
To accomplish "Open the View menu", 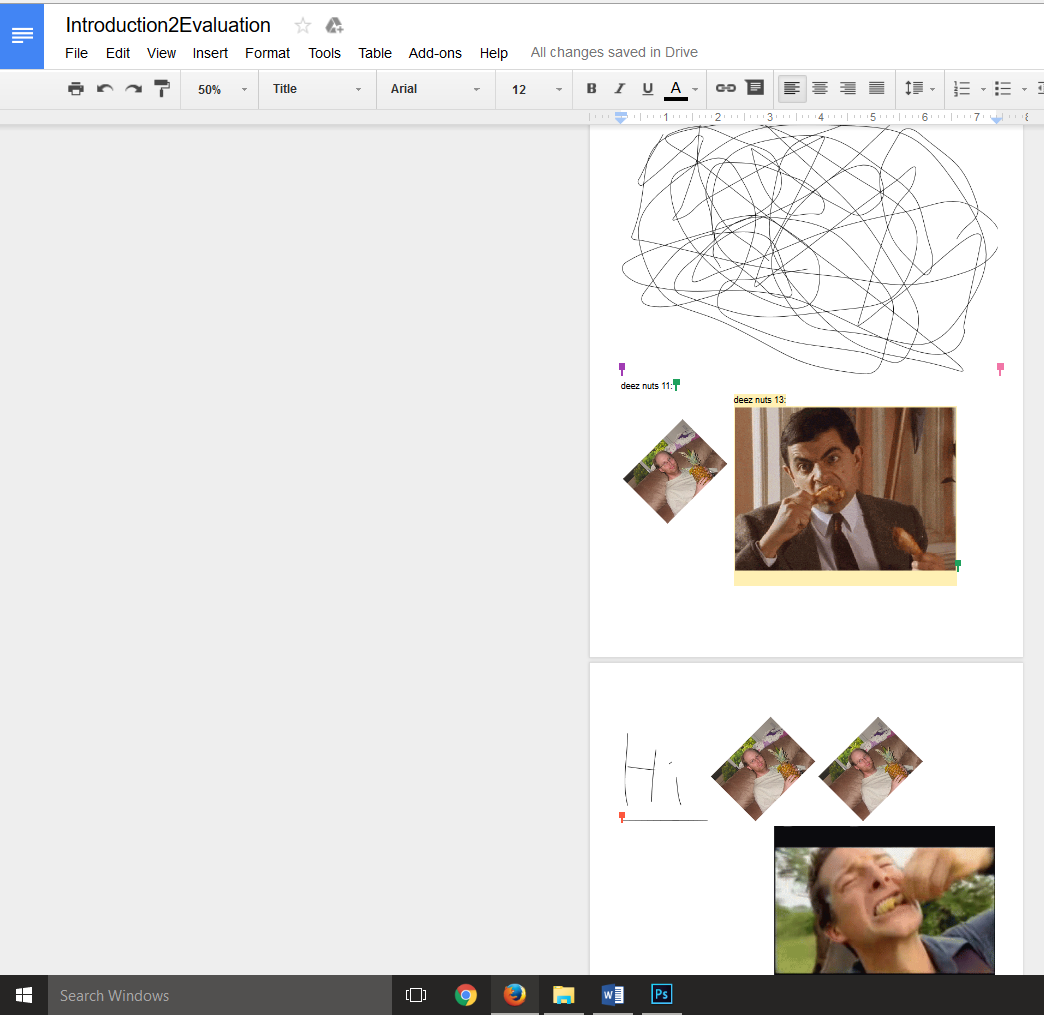I will [161, 53].
